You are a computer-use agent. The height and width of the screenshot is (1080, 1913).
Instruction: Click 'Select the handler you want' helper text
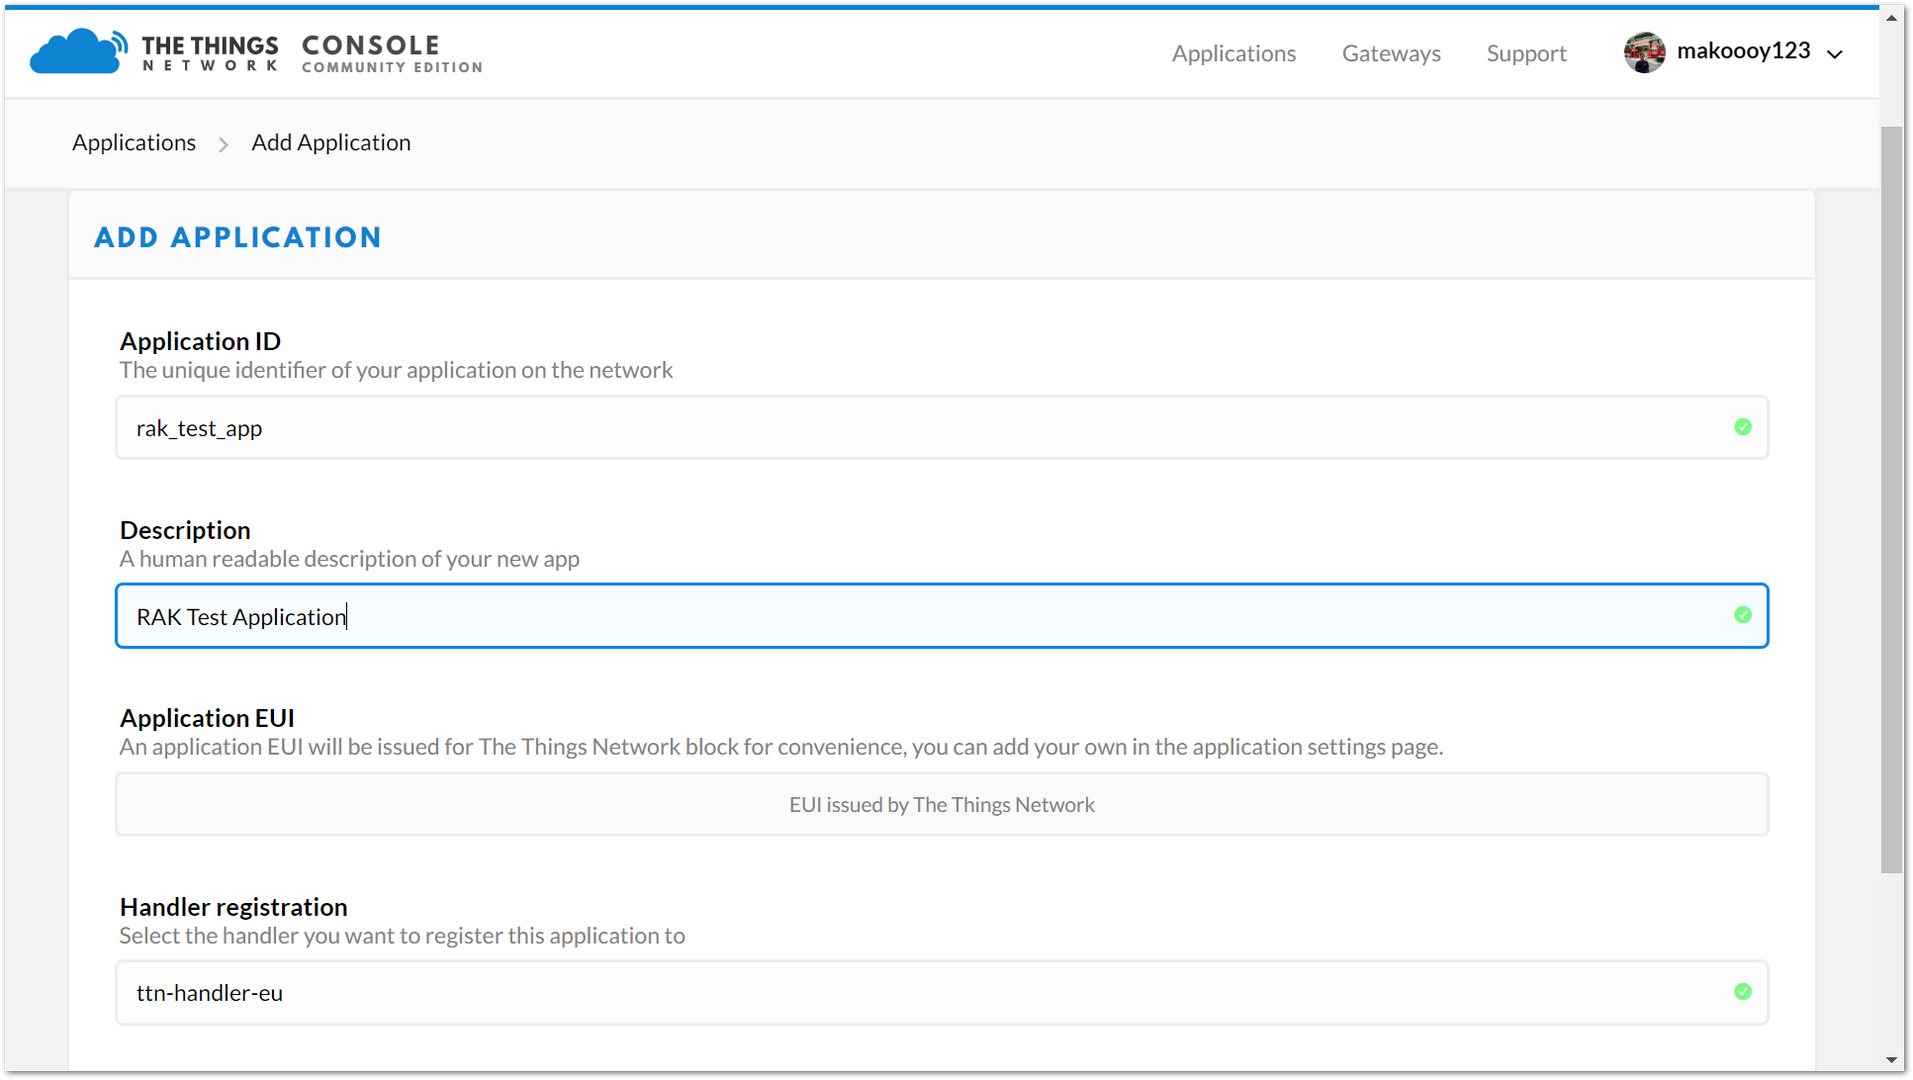click(402, 936)
